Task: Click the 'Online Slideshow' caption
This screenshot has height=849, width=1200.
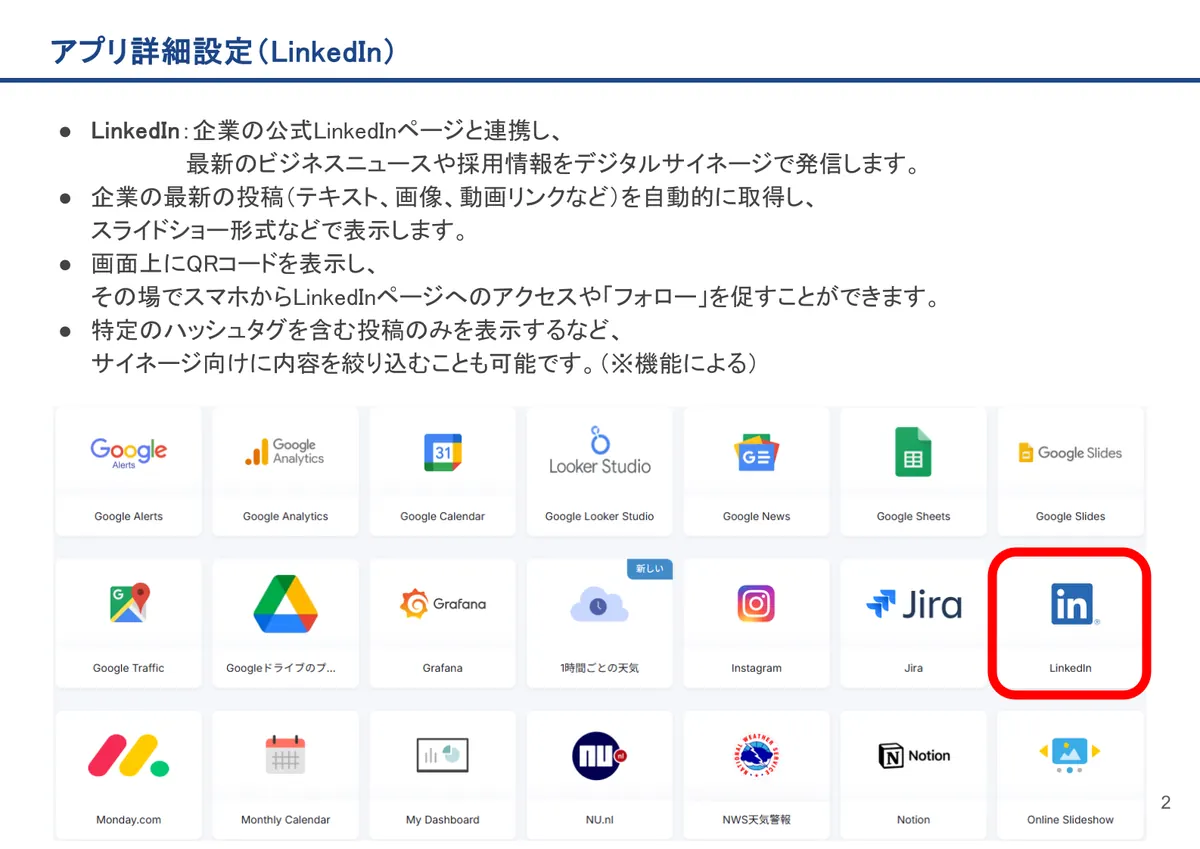Action: 1070,820
